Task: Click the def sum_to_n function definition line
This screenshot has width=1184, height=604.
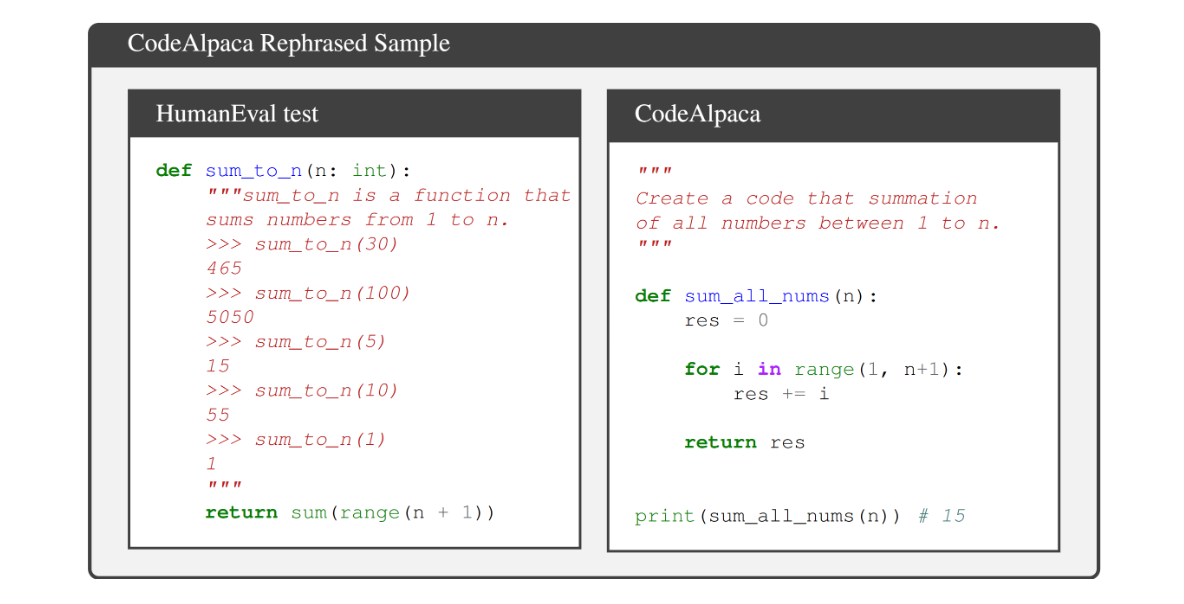Action: [283, 171]
